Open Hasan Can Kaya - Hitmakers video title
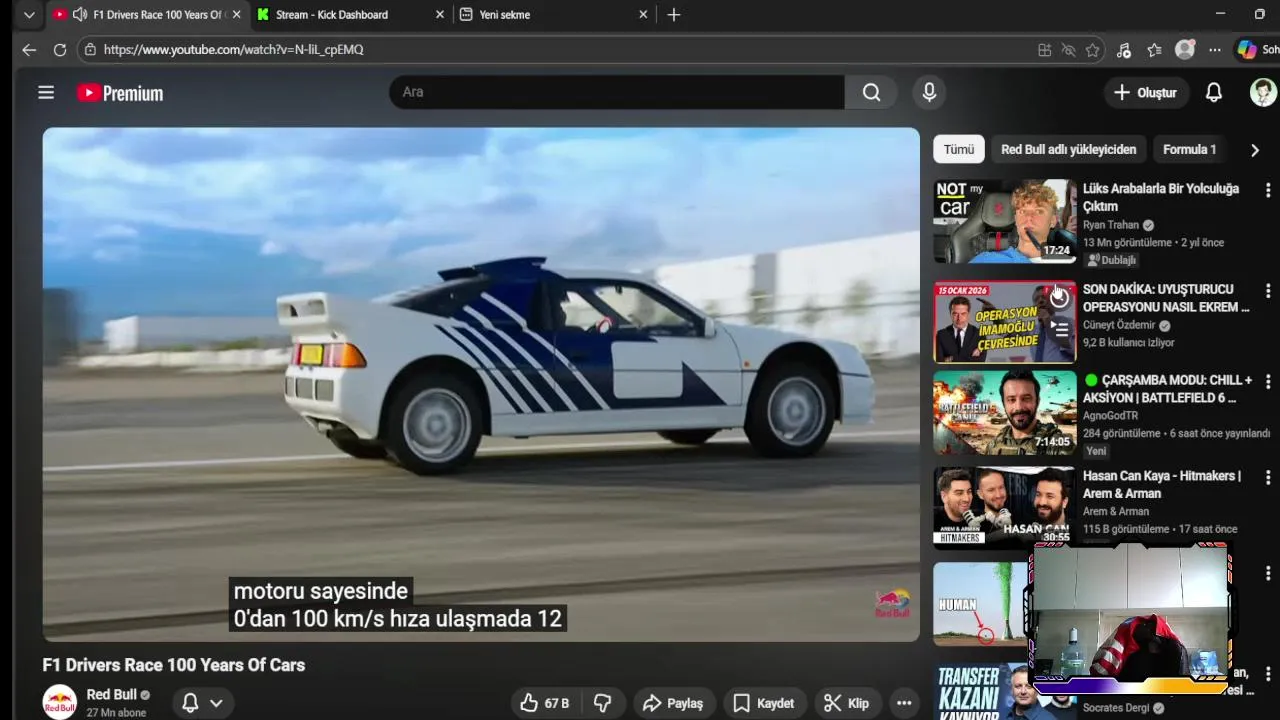This screenshot has height=720, width=1280. pos(1161,484)
